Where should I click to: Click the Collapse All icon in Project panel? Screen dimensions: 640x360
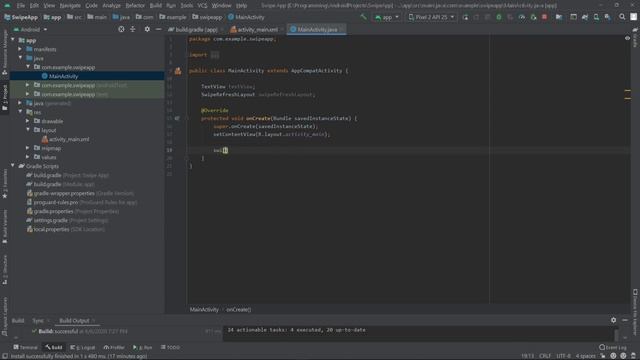tap(133, 29)
